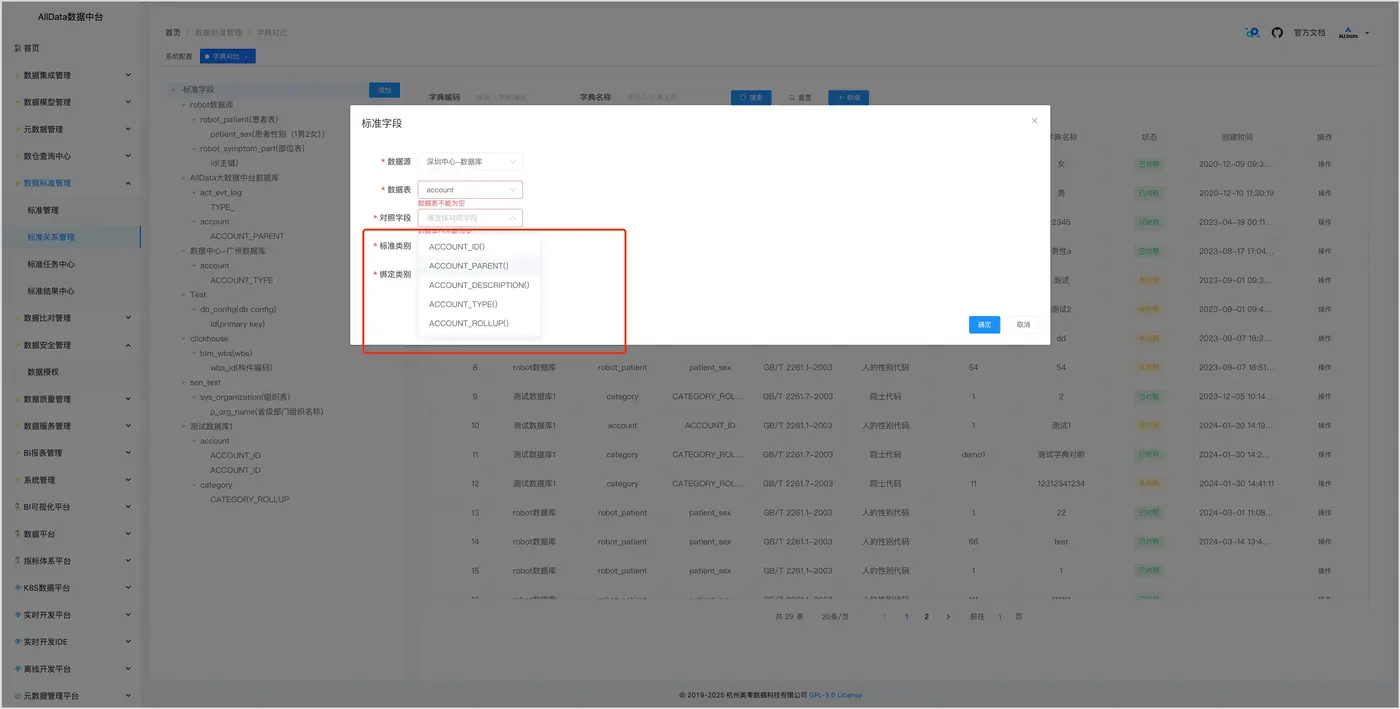Click the 重置 reset button
This screenshot has height=709, width=1400.
pyautogui.click(x=800, y=98)
